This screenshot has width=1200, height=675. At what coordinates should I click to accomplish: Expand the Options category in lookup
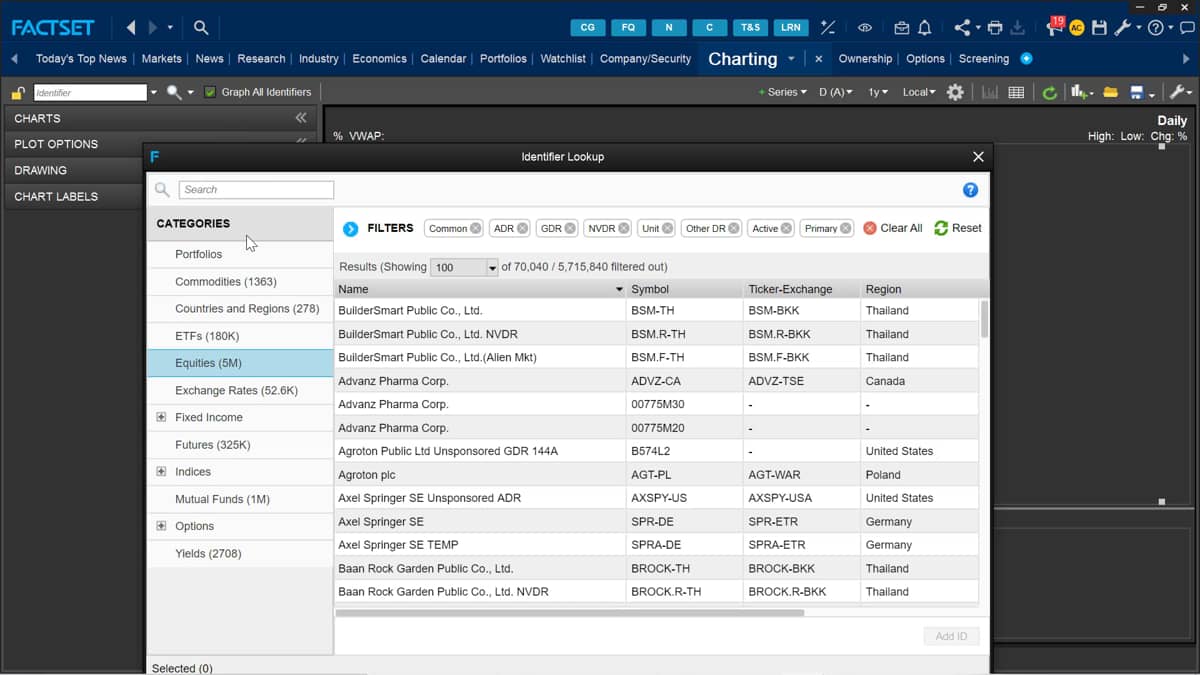tap(161, 526)
